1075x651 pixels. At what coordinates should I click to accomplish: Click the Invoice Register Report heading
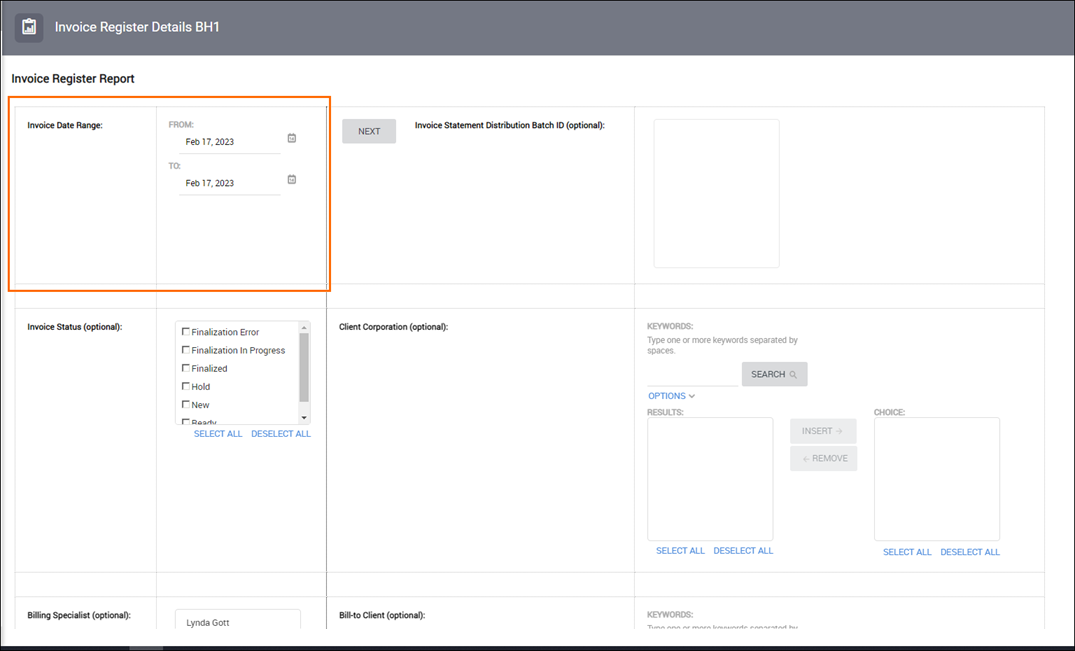point(73,79)
